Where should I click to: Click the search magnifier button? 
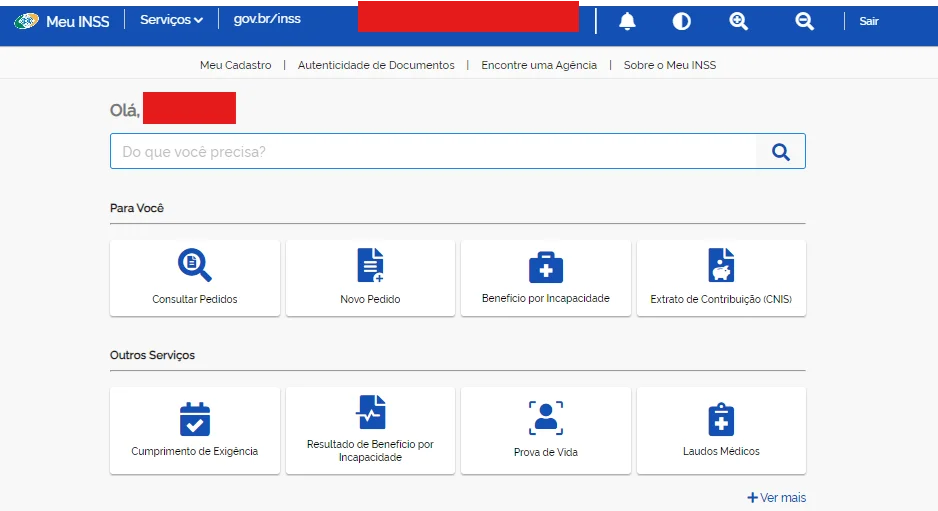(781, 151)
